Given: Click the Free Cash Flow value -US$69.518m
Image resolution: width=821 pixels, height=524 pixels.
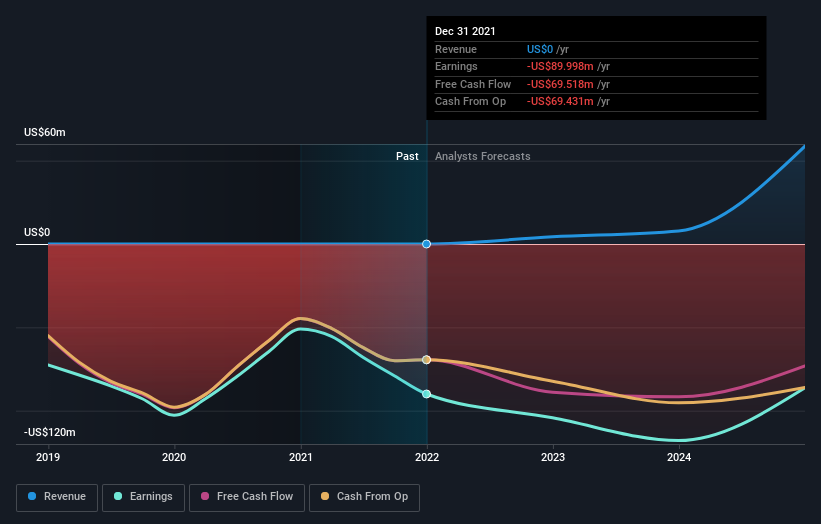Looking at the screenshot, I should [x=560, y=84].
